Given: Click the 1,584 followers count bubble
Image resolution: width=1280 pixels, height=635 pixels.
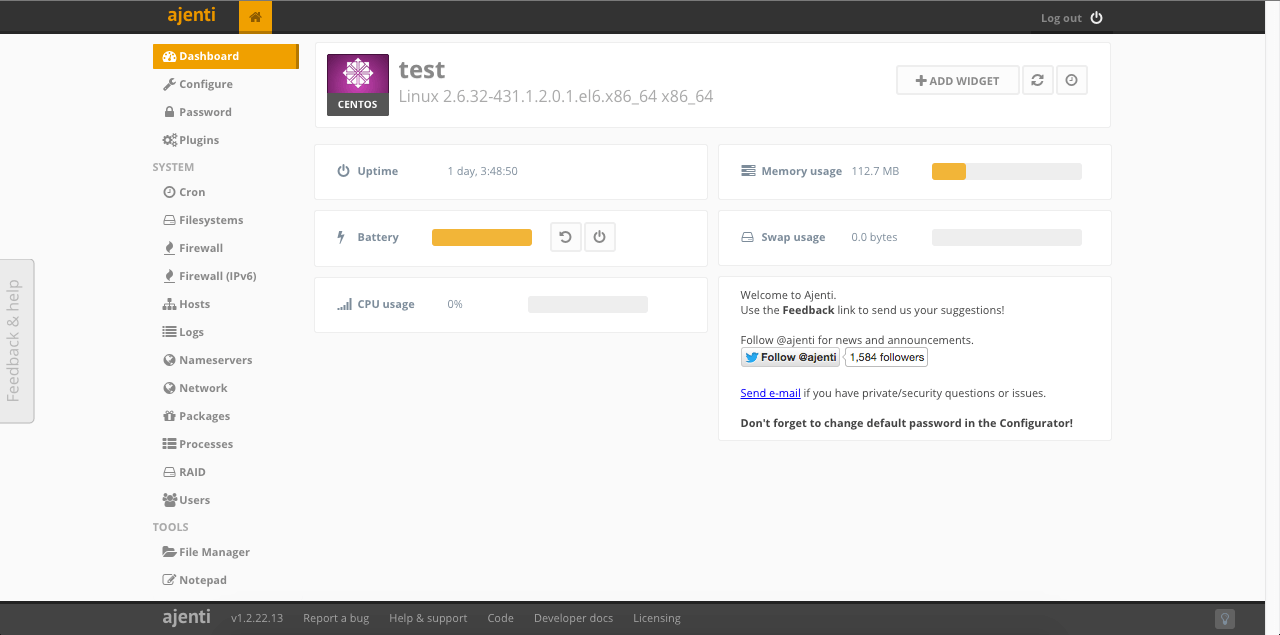Looking at the screenshot, I should click(x=887, y=357).
